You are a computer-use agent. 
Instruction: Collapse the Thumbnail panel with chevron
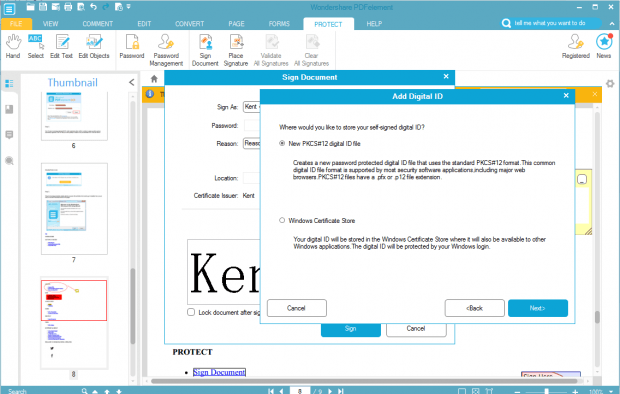click(132, 82)
